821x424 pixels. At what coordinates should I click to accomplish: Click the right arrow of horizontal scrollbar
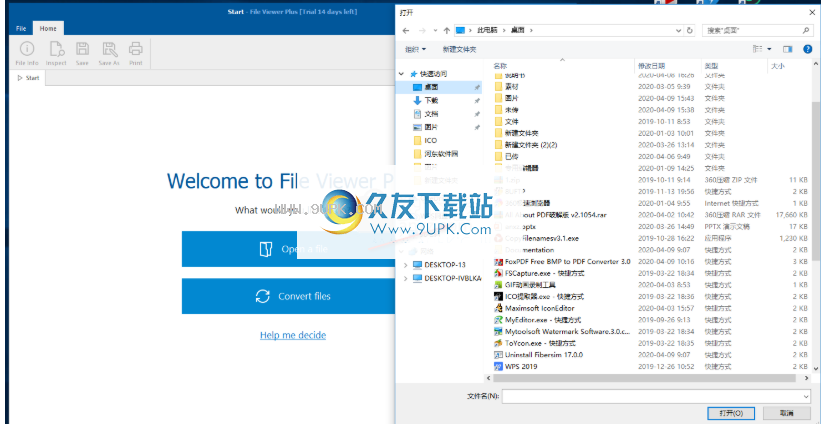[806, 378]
